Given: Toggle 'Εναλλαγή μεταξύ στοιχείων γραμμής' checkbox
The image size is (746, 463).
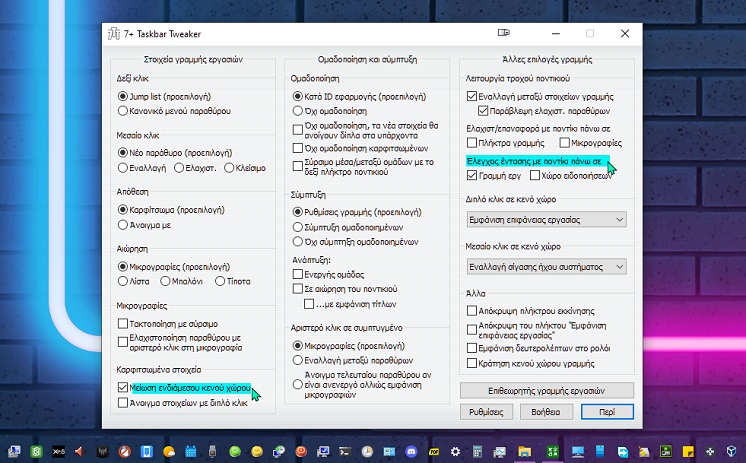Looking at the screenshot, I should point(472,96).
